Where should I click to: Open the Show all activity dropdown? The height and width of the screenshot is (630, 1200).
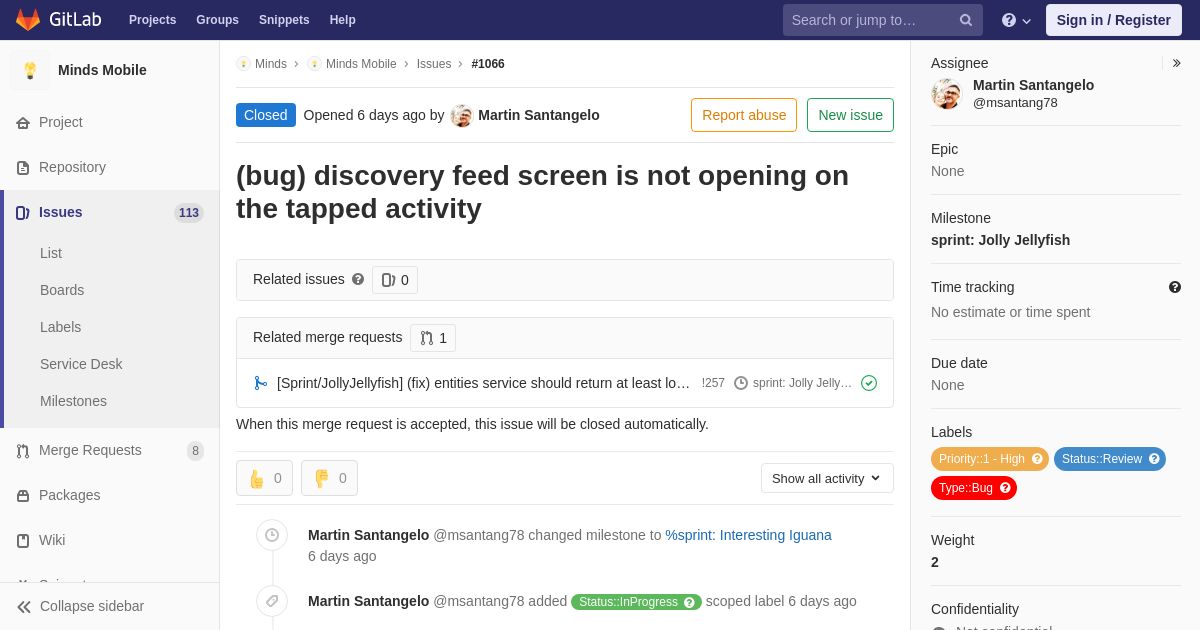(827, 478)
